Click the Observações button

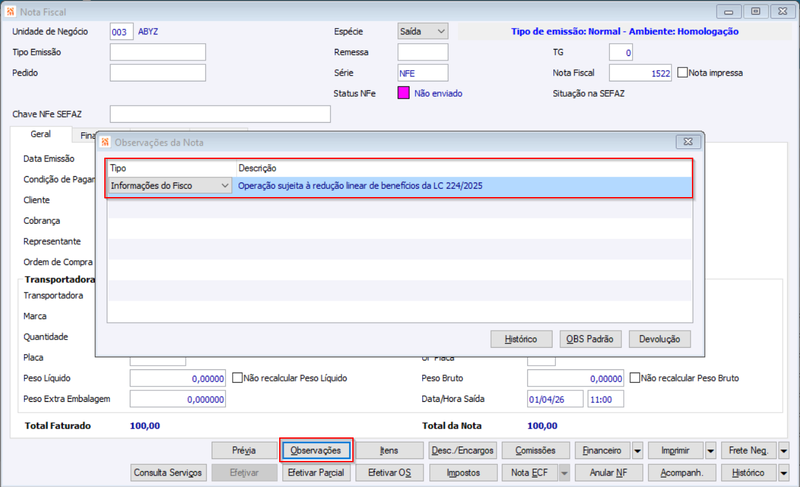(x=316, y=451)
